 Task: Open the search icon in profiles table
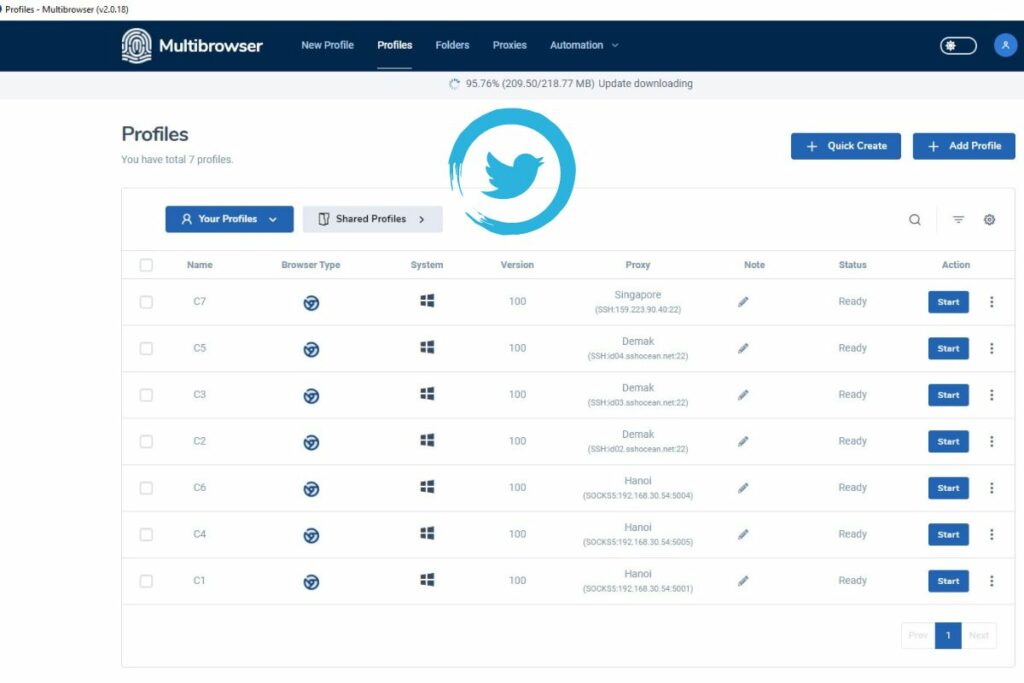point(915,219)
